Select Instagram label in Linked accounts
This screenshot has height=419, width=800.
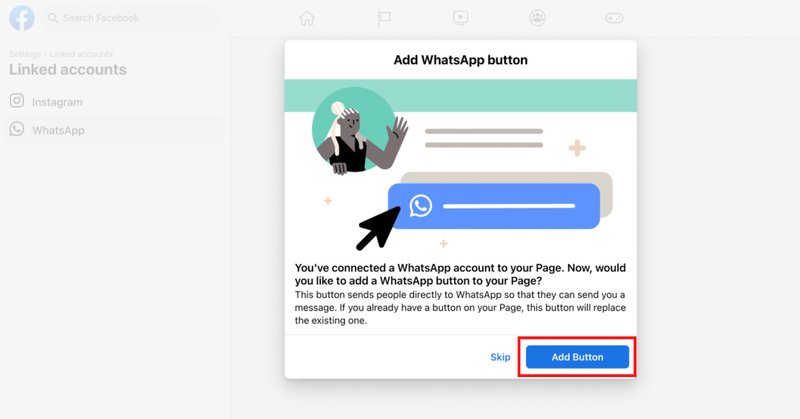click(57, 102)
